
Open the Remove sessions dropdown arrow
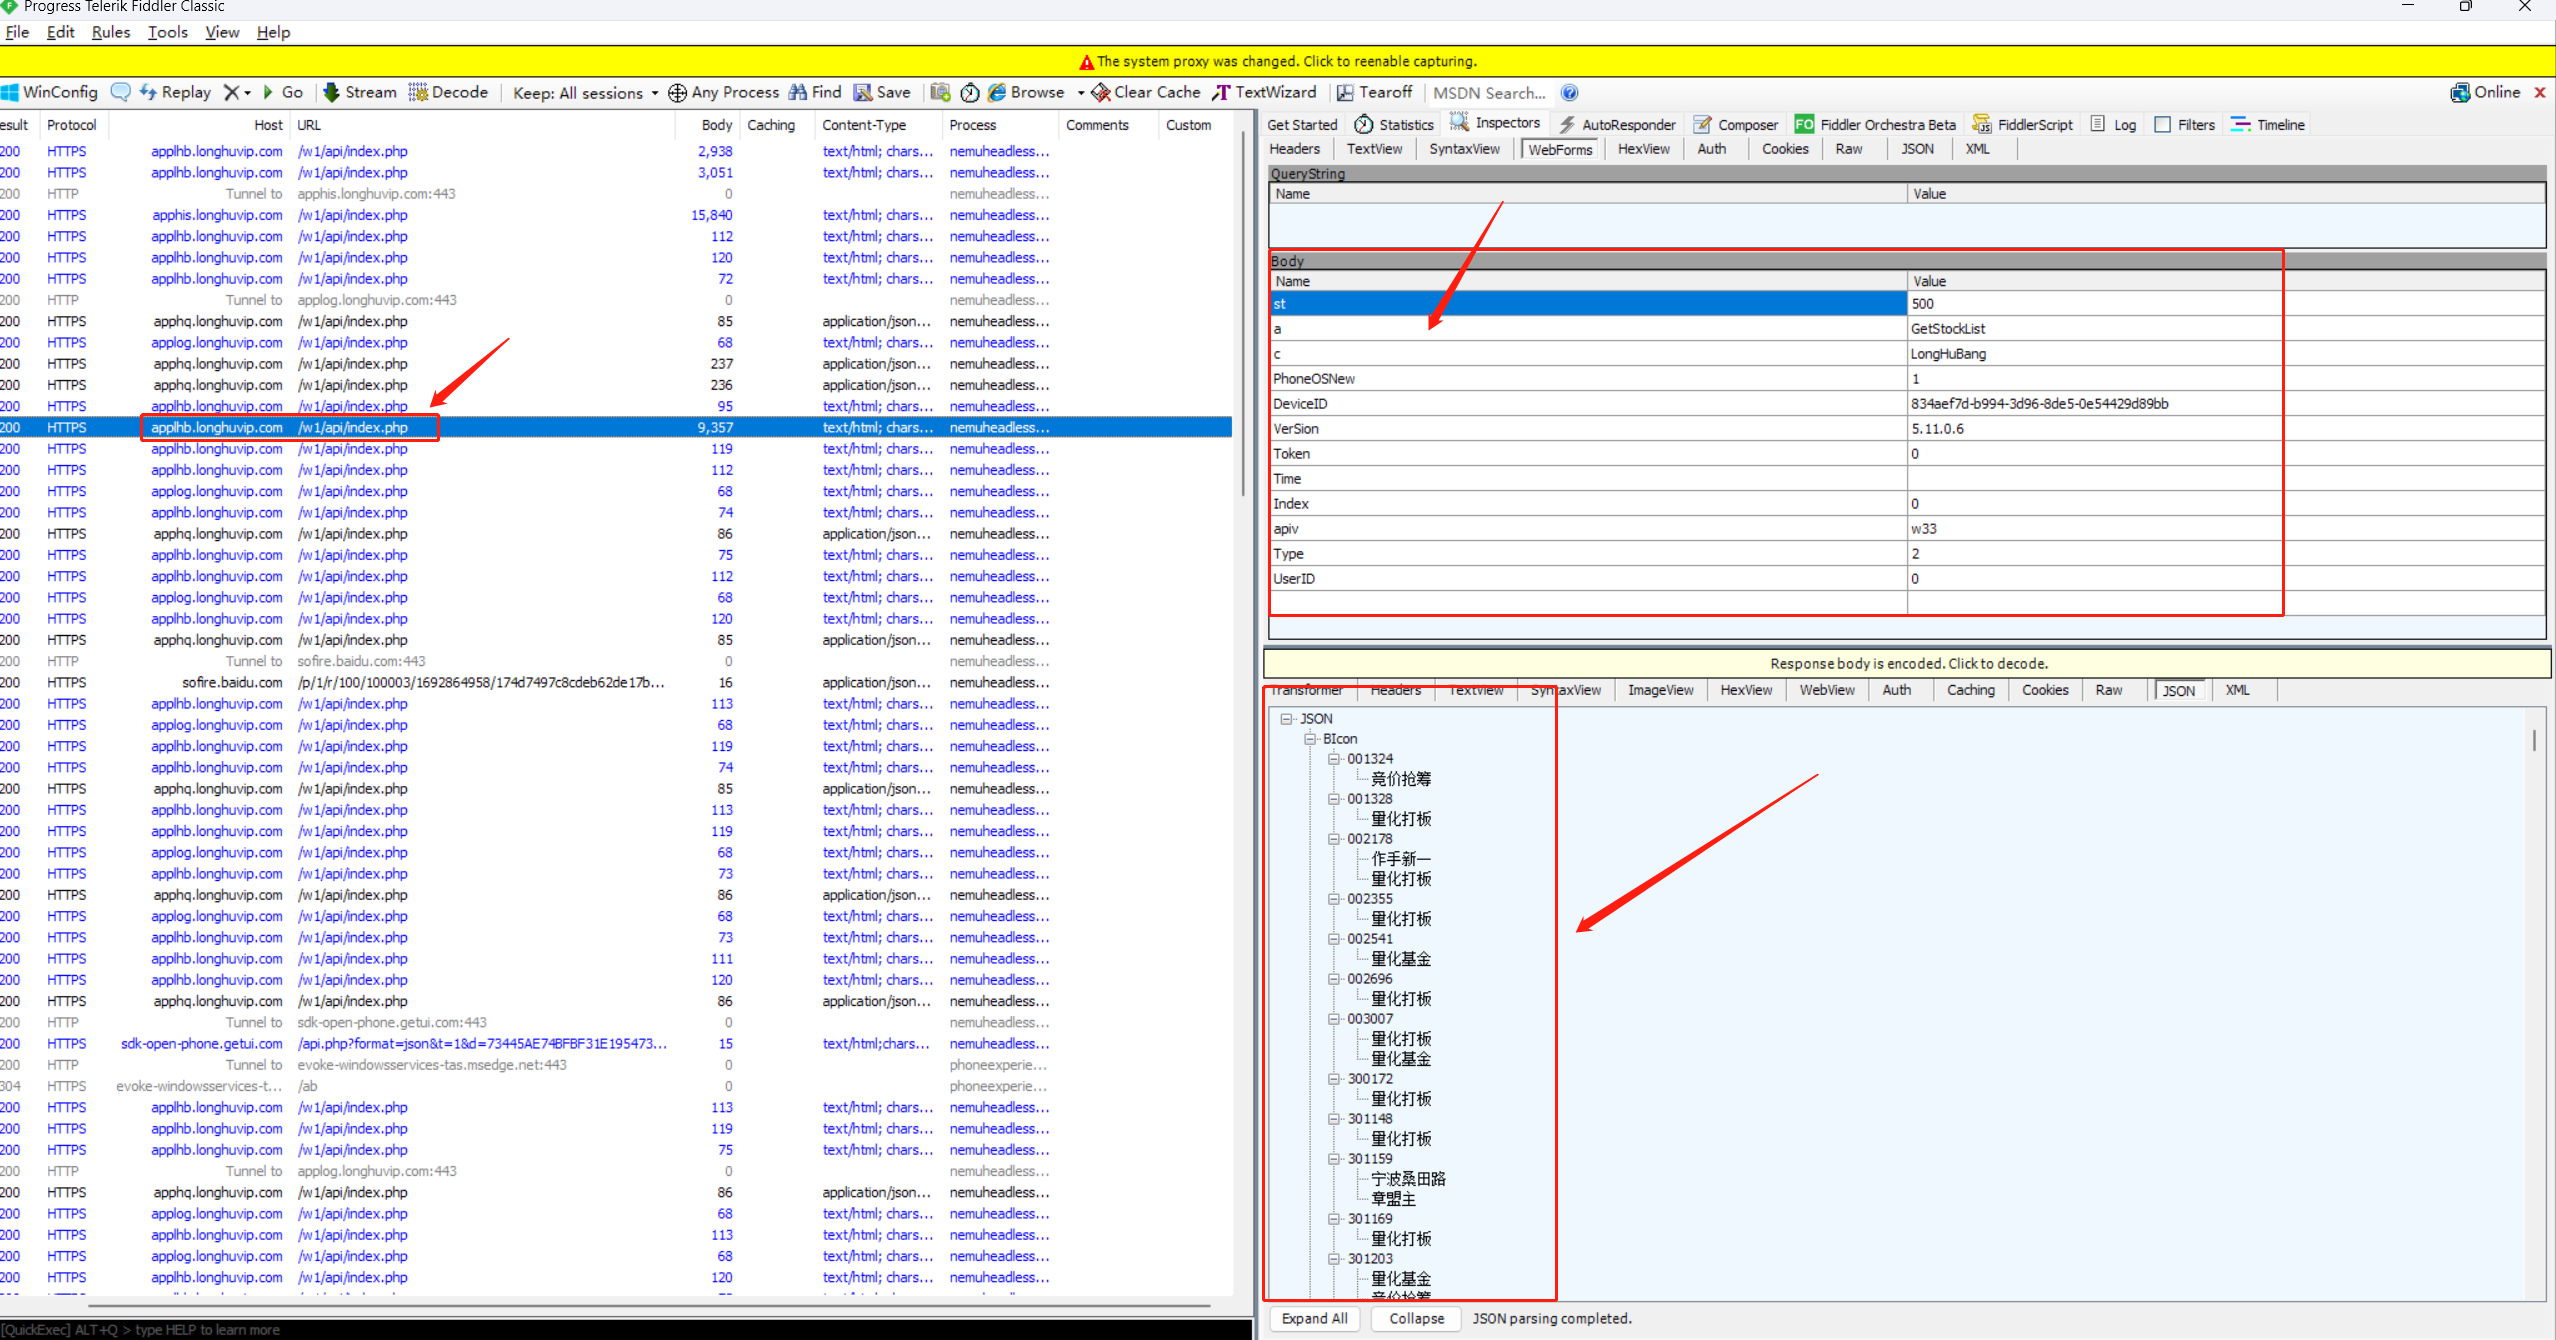247,93
